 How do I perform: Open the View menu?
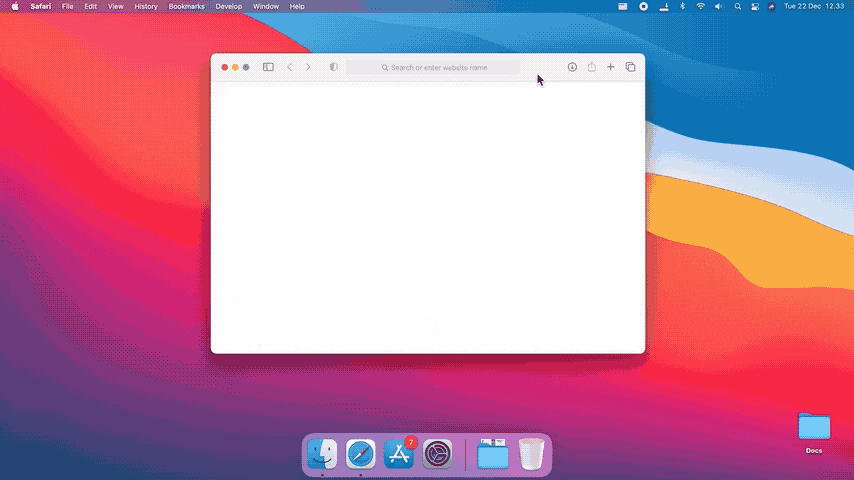click(x=115, y=7)
